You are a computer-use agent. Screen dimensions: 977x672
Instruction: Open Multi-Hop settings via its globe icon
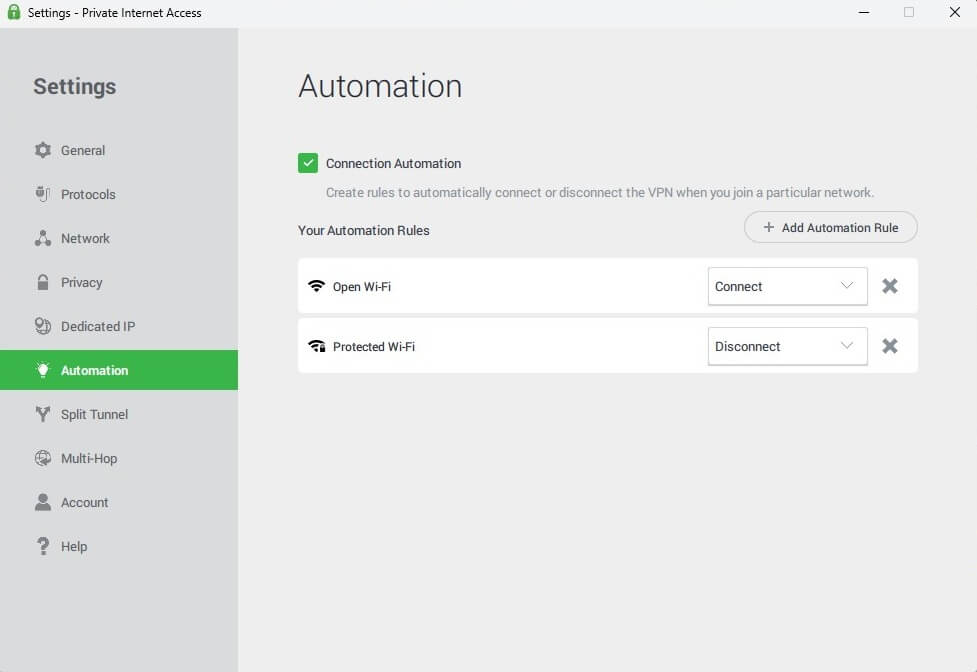[x=43, y=458]
